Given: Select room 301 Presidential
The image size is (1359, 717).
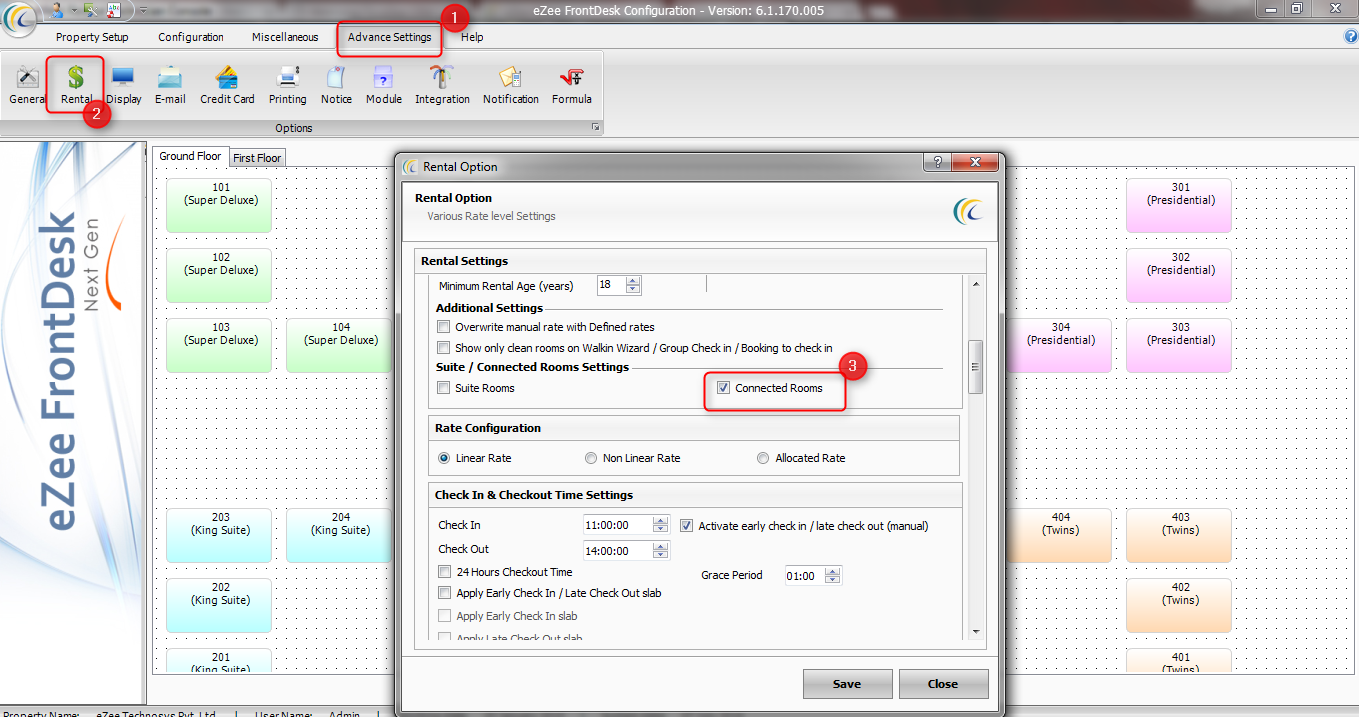Looking at the screenshot, I should [x=1180, y=205].
